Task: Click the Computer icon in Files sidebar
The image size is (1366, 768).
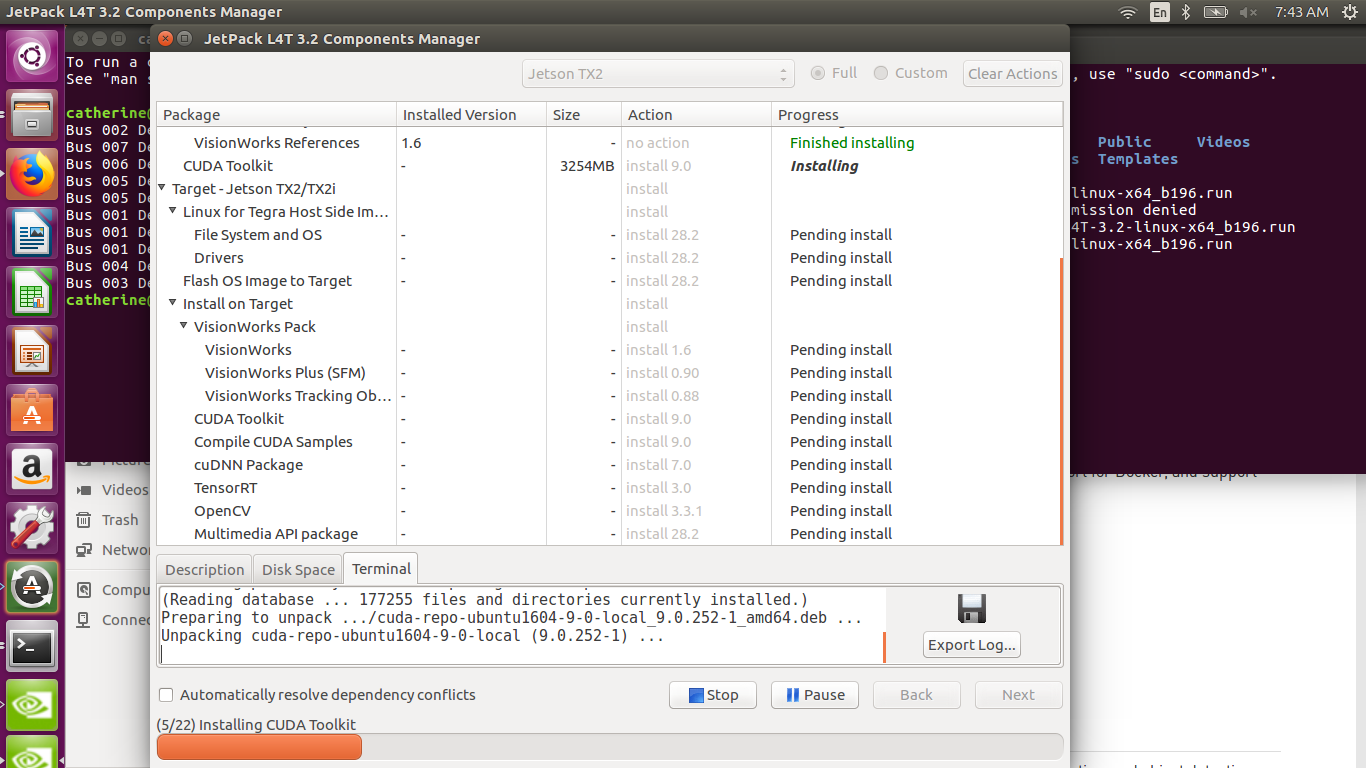Action: pyautogui.click(x=84, y=590)
